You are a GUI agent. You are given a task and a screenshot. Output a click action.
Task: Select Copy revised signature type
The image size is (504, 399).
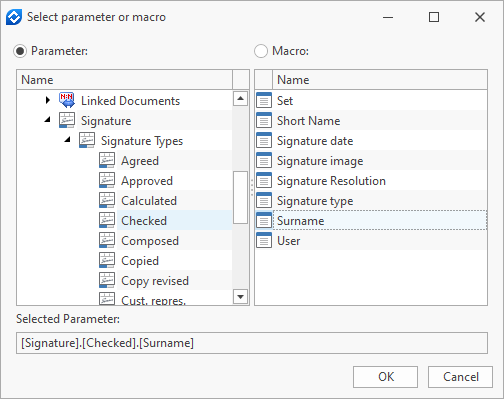(x=155, y=281)
